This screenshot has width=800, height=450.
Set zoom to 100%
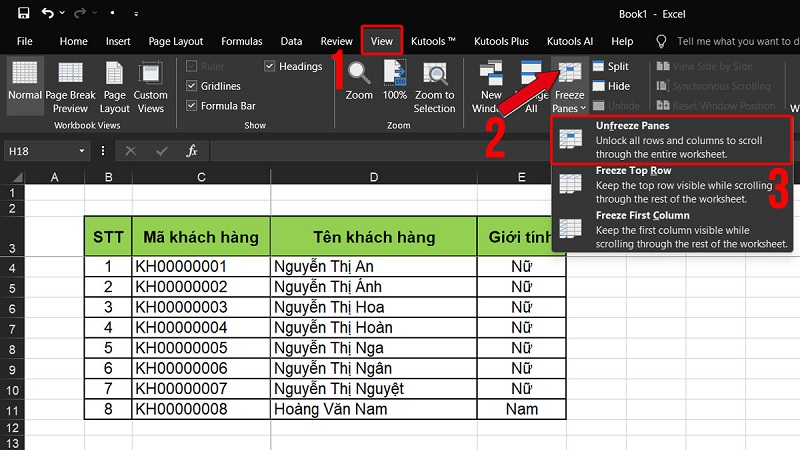point(395,81)
